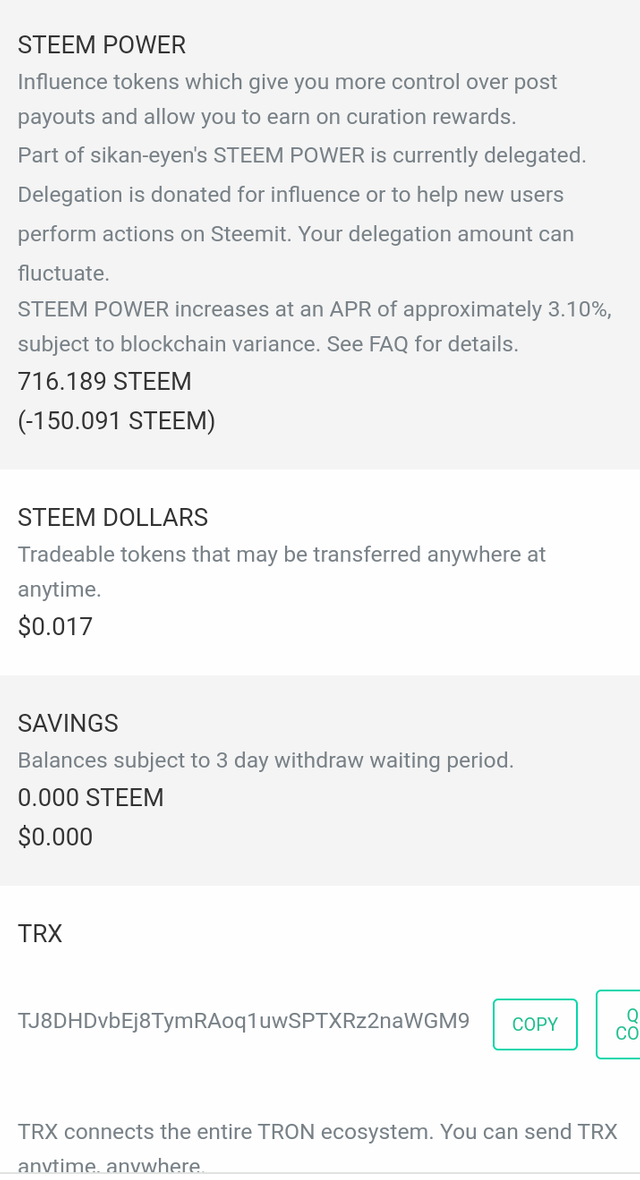This screenshot has height=1180, width=640.
Task: Click the TRX address starting with TJ8DHDvb
Action: point(244,1020)
